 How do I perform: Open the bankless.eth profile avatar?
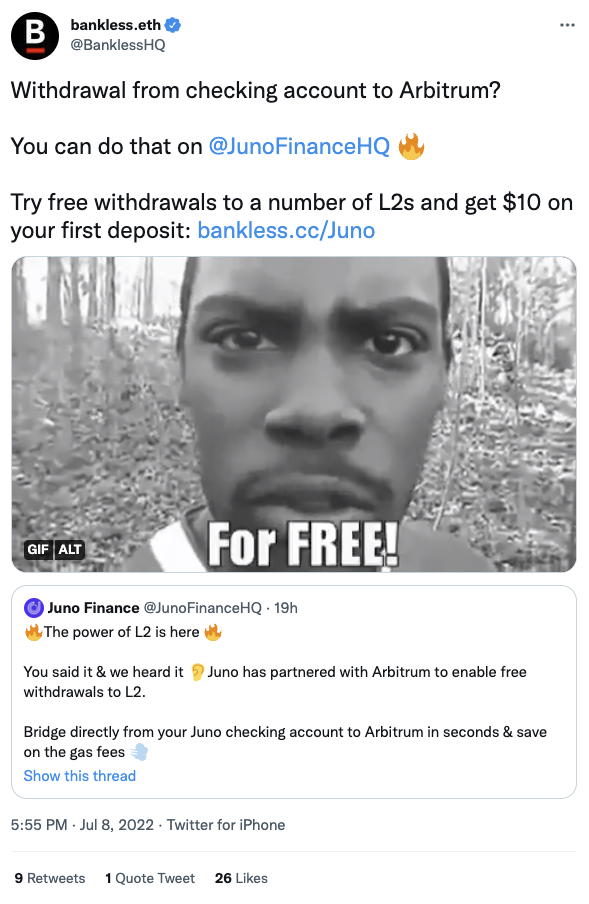35,36
